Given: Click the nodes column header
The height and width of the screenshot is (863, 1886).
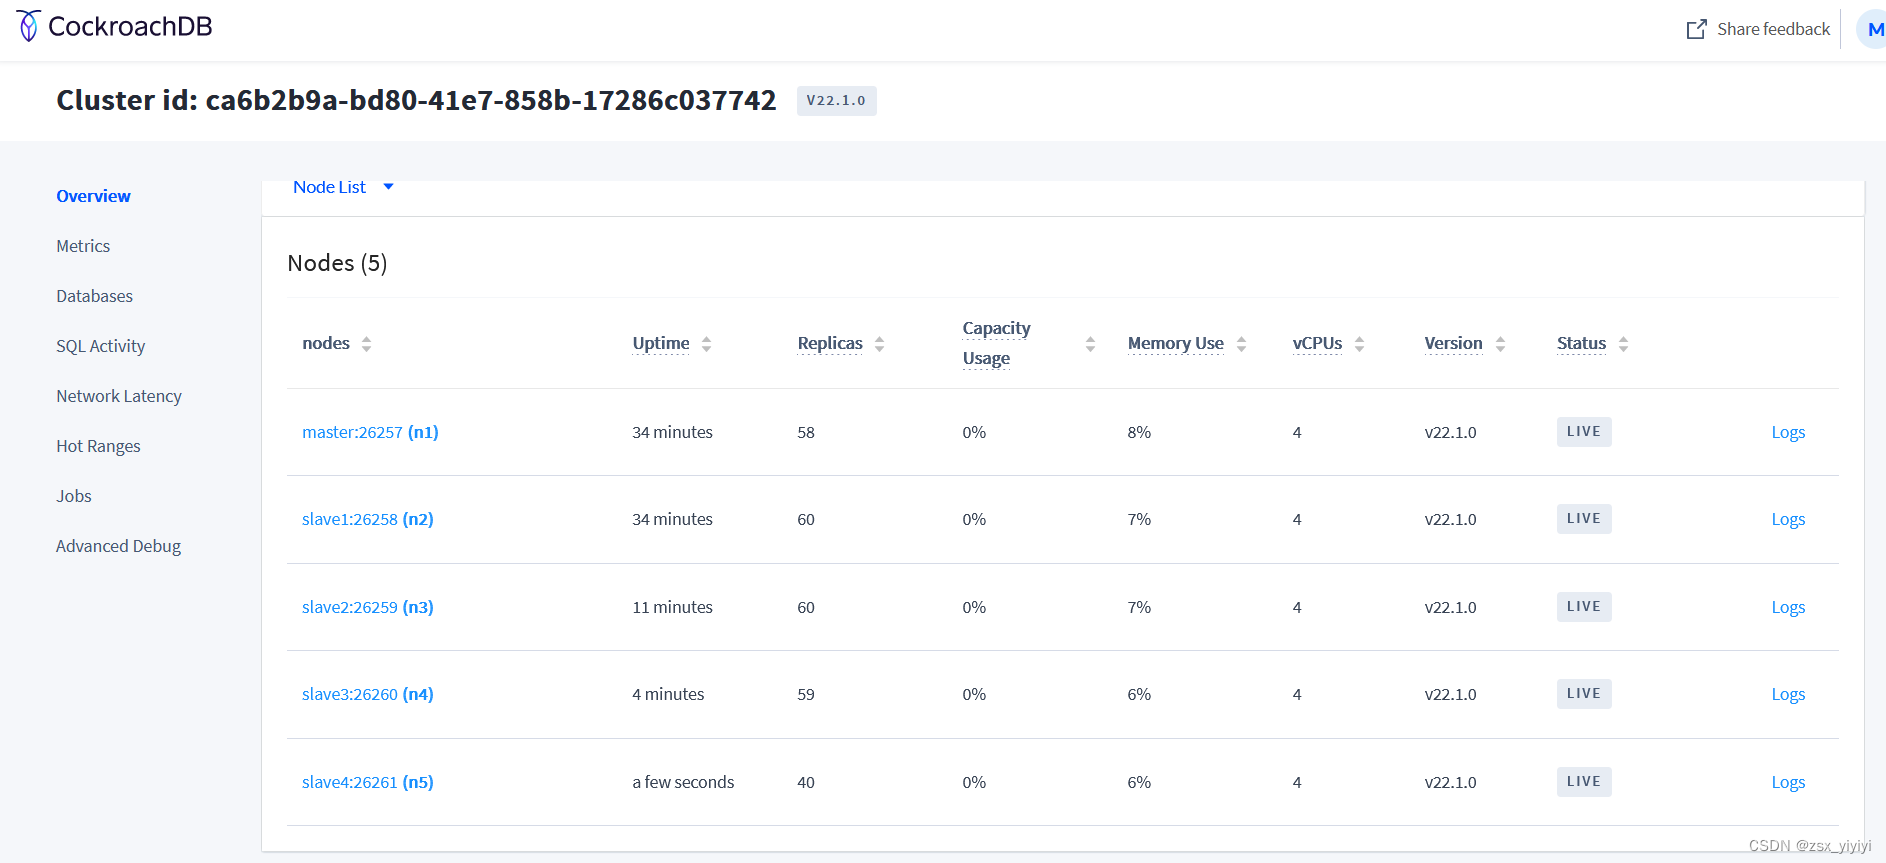Looking at the screenshot, I should (x=326, y=343).
